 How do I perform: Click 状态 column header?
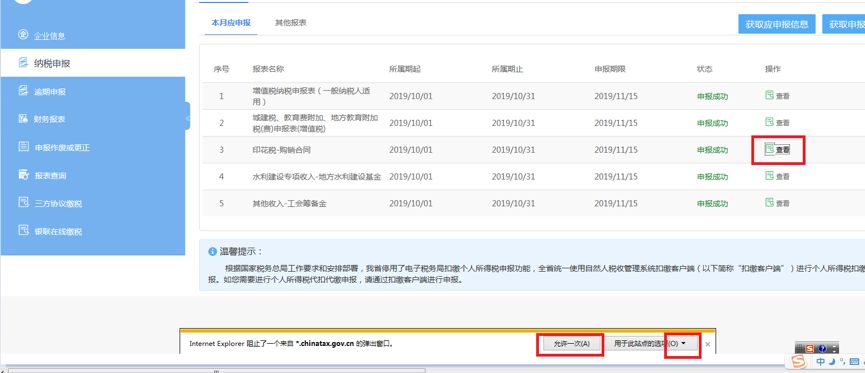[704, 69]
